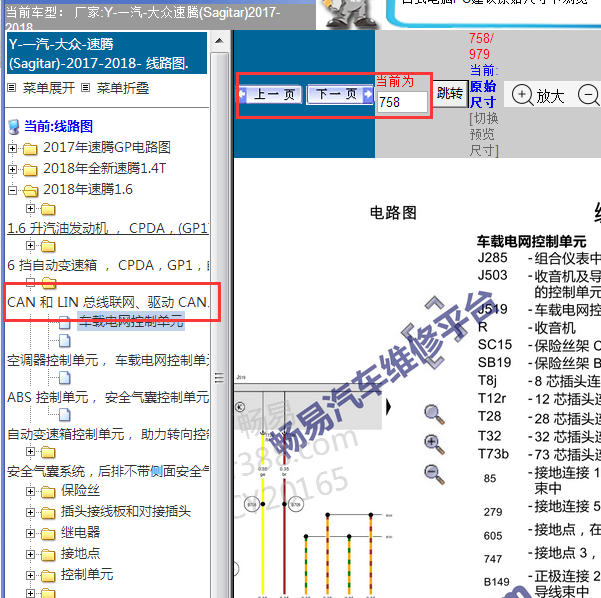This screenshot has width=601, height=598.
Task: Click the SC15 保险丝架 legend row
Action: pyautogui.click(x=539, y=345)
